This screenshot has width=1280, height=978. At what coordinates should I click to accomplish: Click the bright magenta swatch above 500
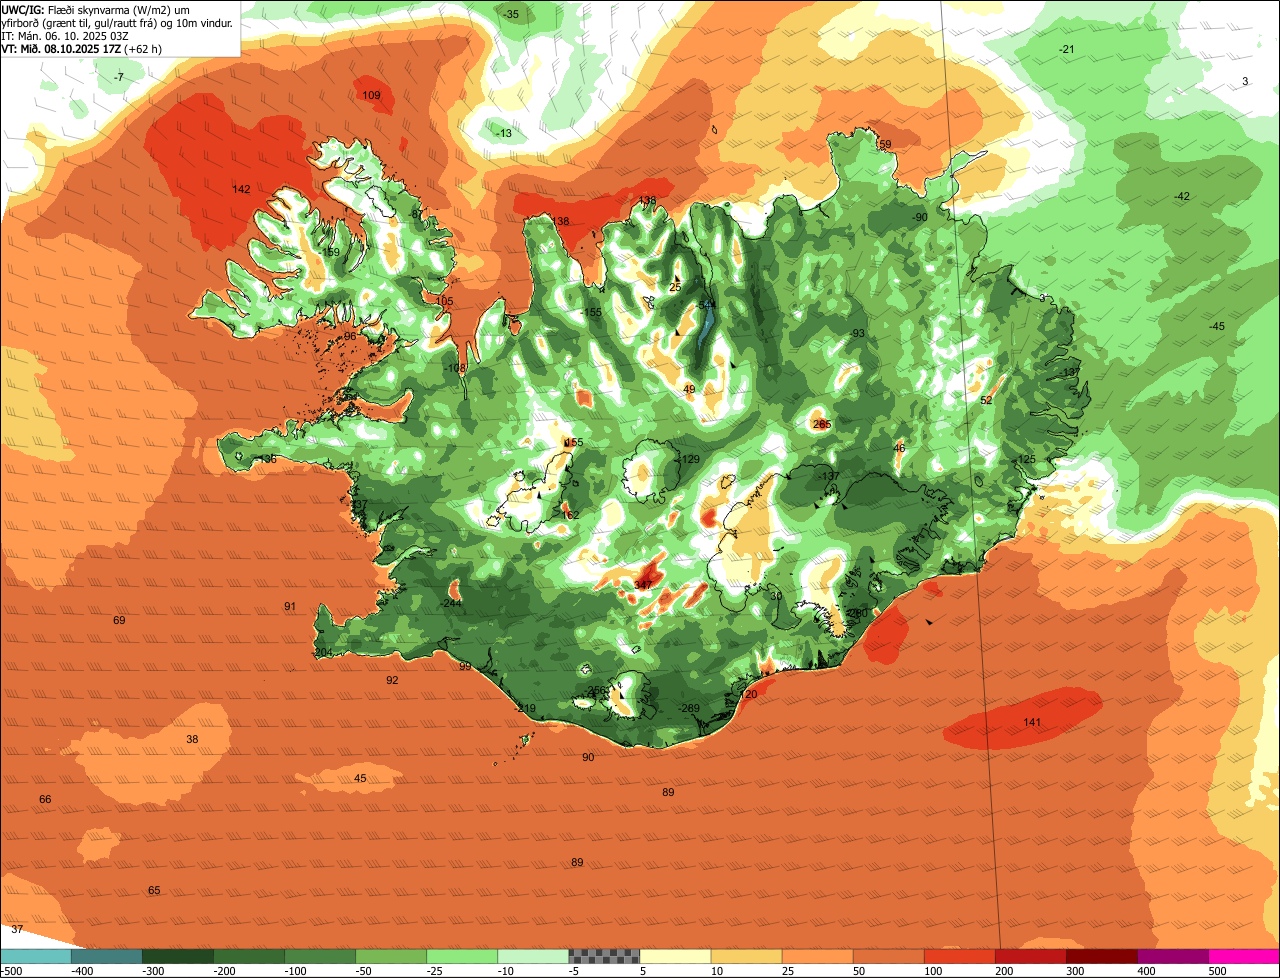[1244, 955]
